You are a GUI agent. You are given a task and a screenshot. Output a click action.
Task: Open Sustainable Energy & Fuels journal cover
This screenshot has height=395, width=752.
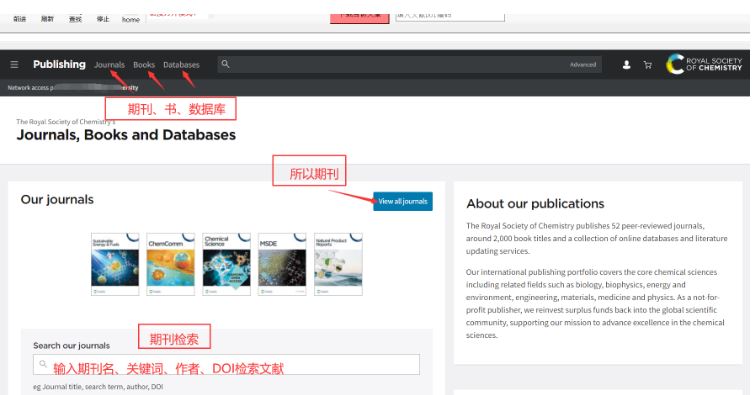coord(115,264)
